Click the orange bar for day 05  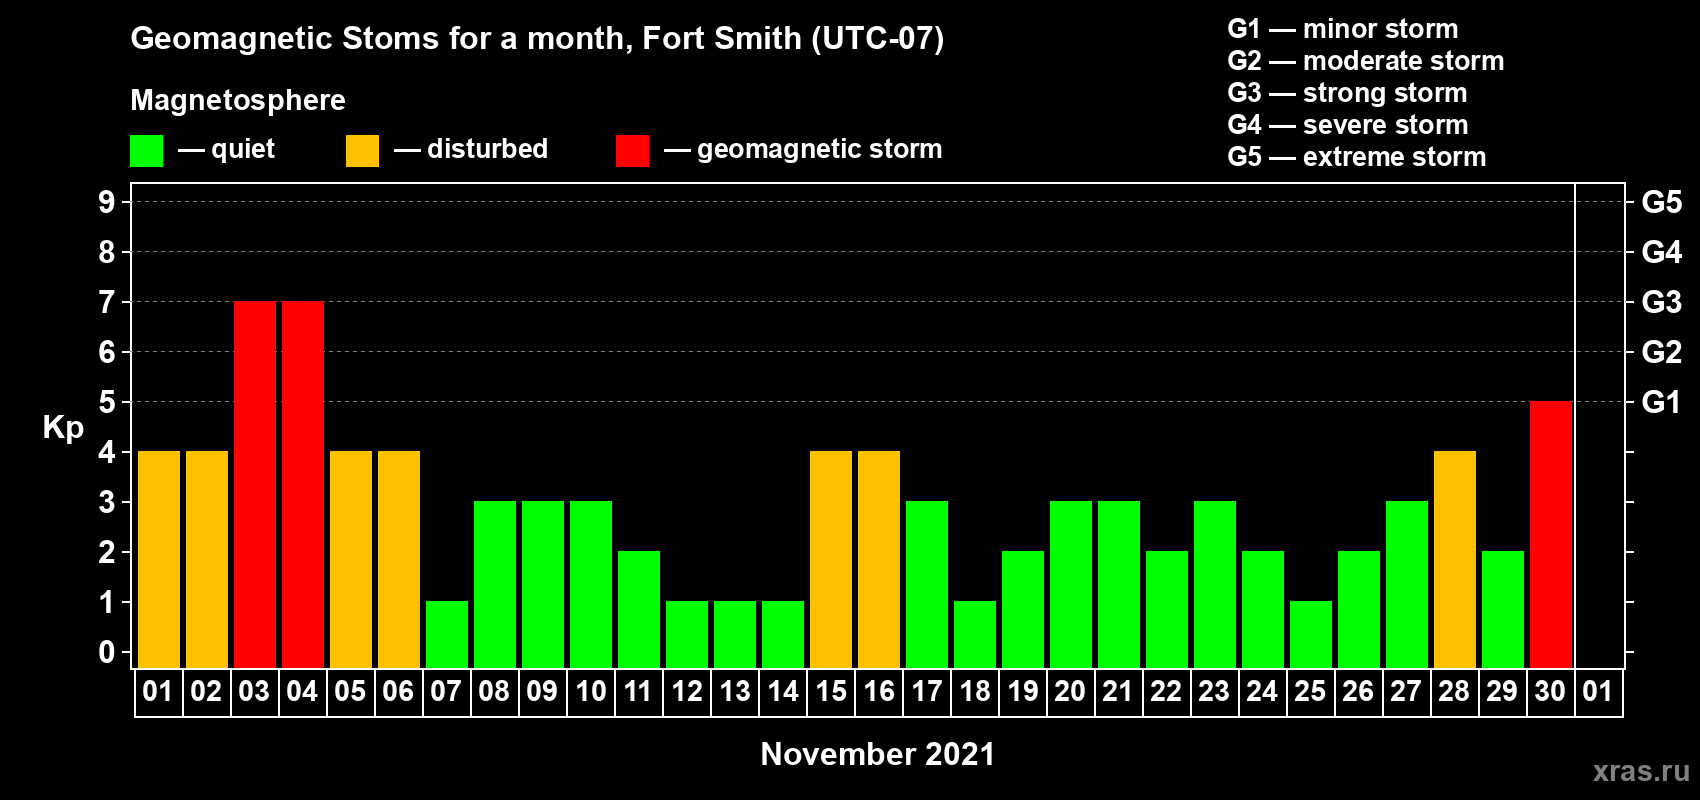tap(351, 560)
